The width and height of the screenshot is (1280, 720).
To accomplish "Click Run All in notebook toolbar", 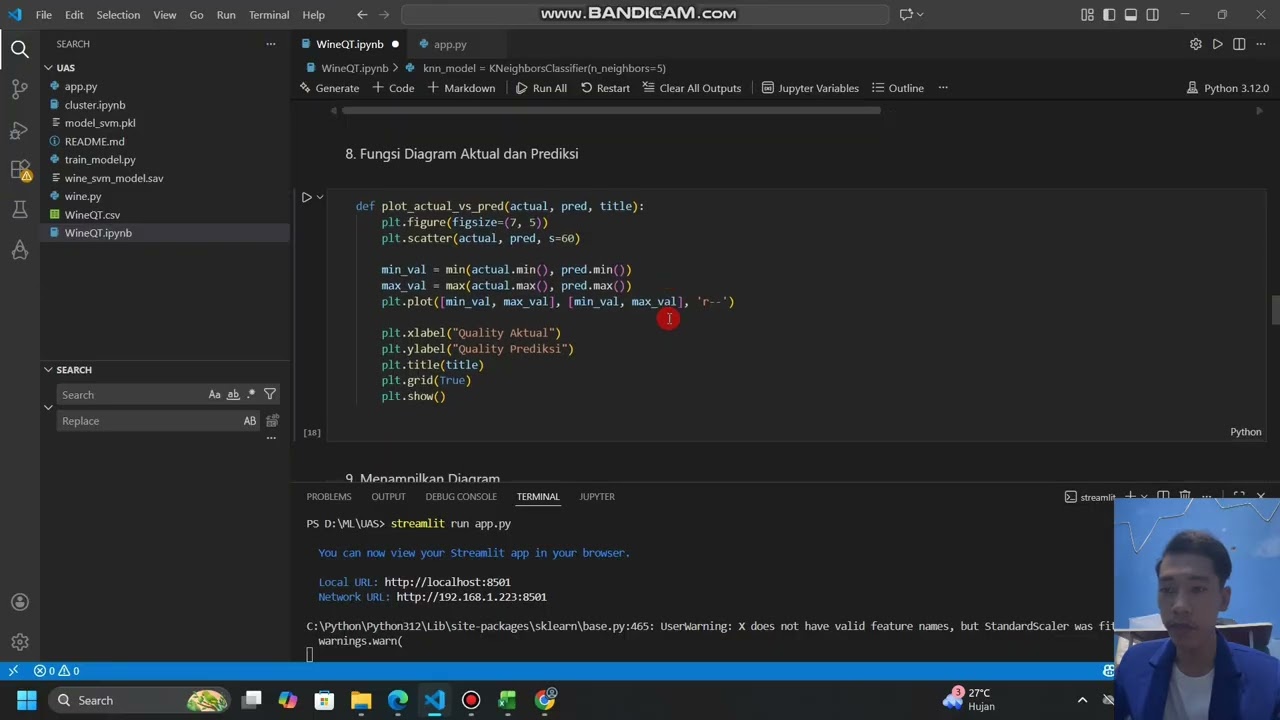I will [541, 88].
